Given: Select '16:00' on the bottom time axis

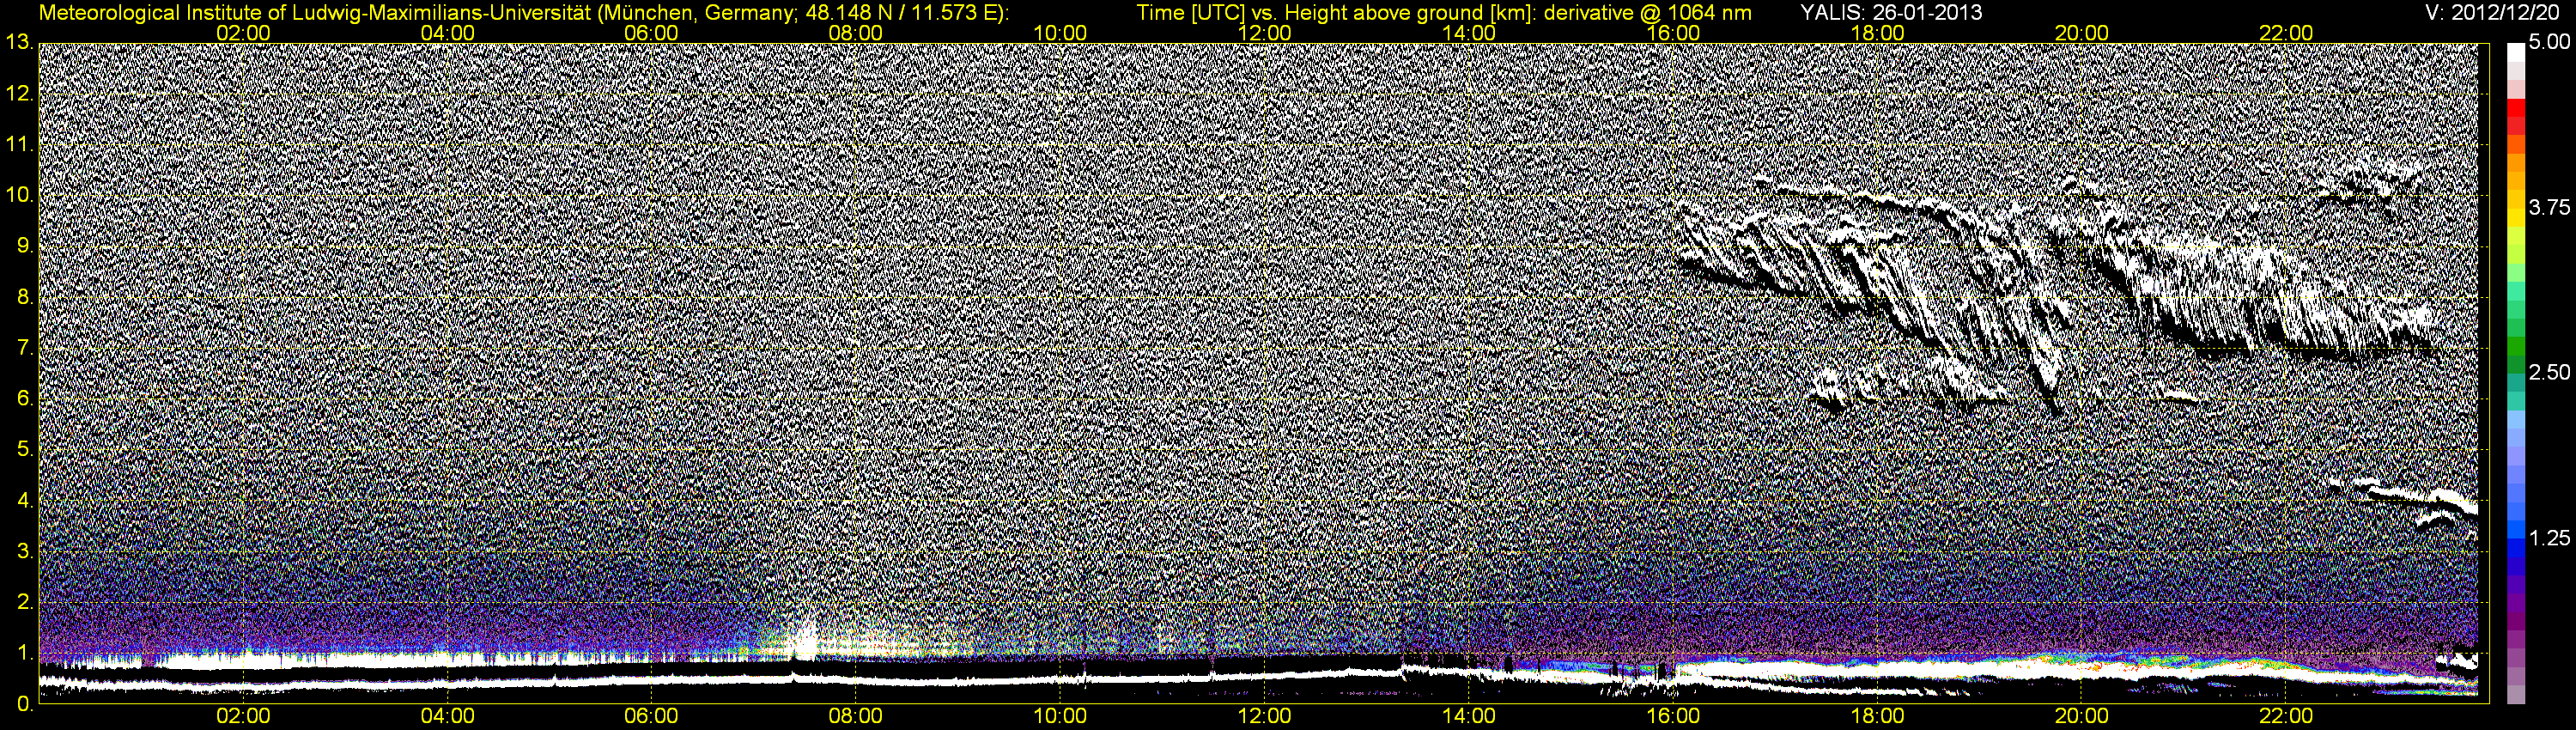Looking at the screenshot, I should click(x=1673, y=717).
